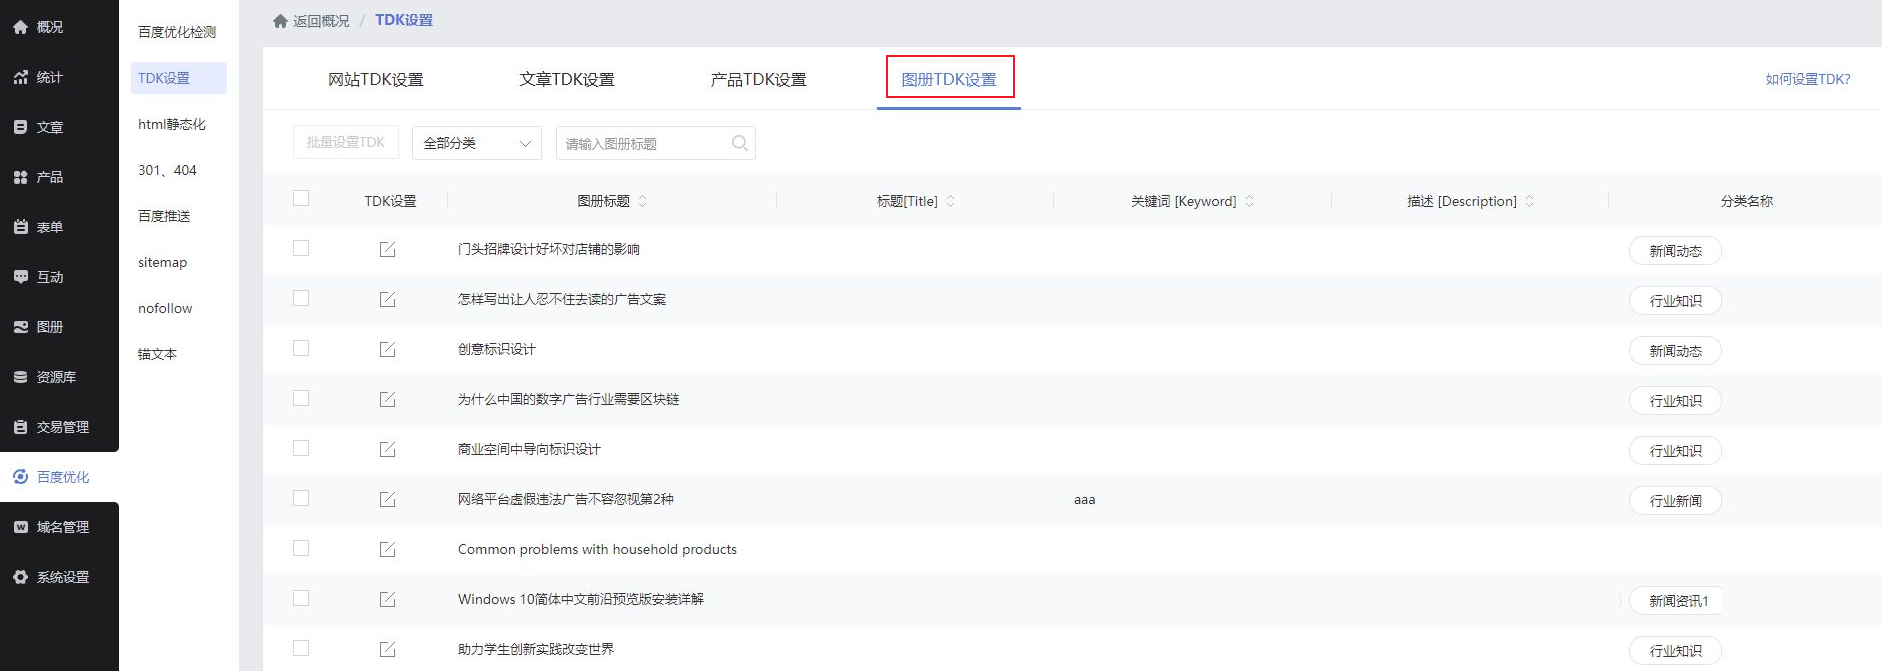
Task: Edit TDK for 创意标识设计 row
Action: coord(388,349)
